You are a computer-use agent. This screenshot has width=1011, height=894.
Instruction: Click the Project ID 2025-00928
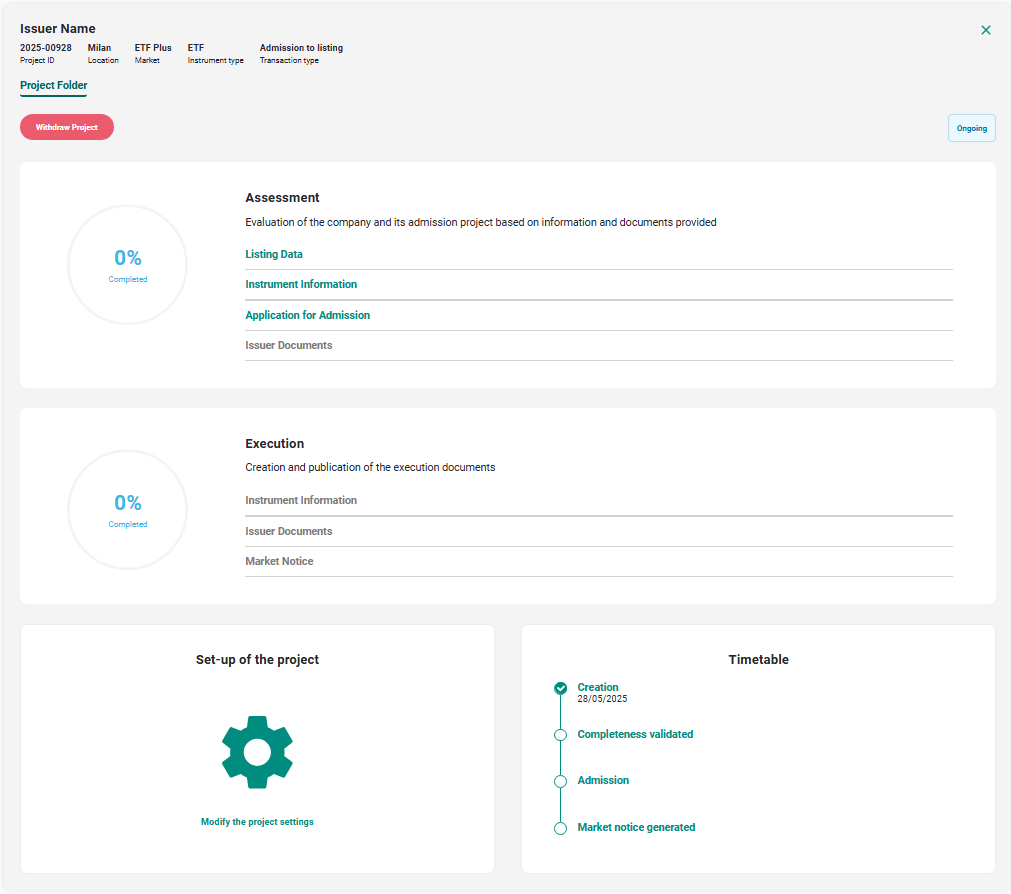point(46,48)
